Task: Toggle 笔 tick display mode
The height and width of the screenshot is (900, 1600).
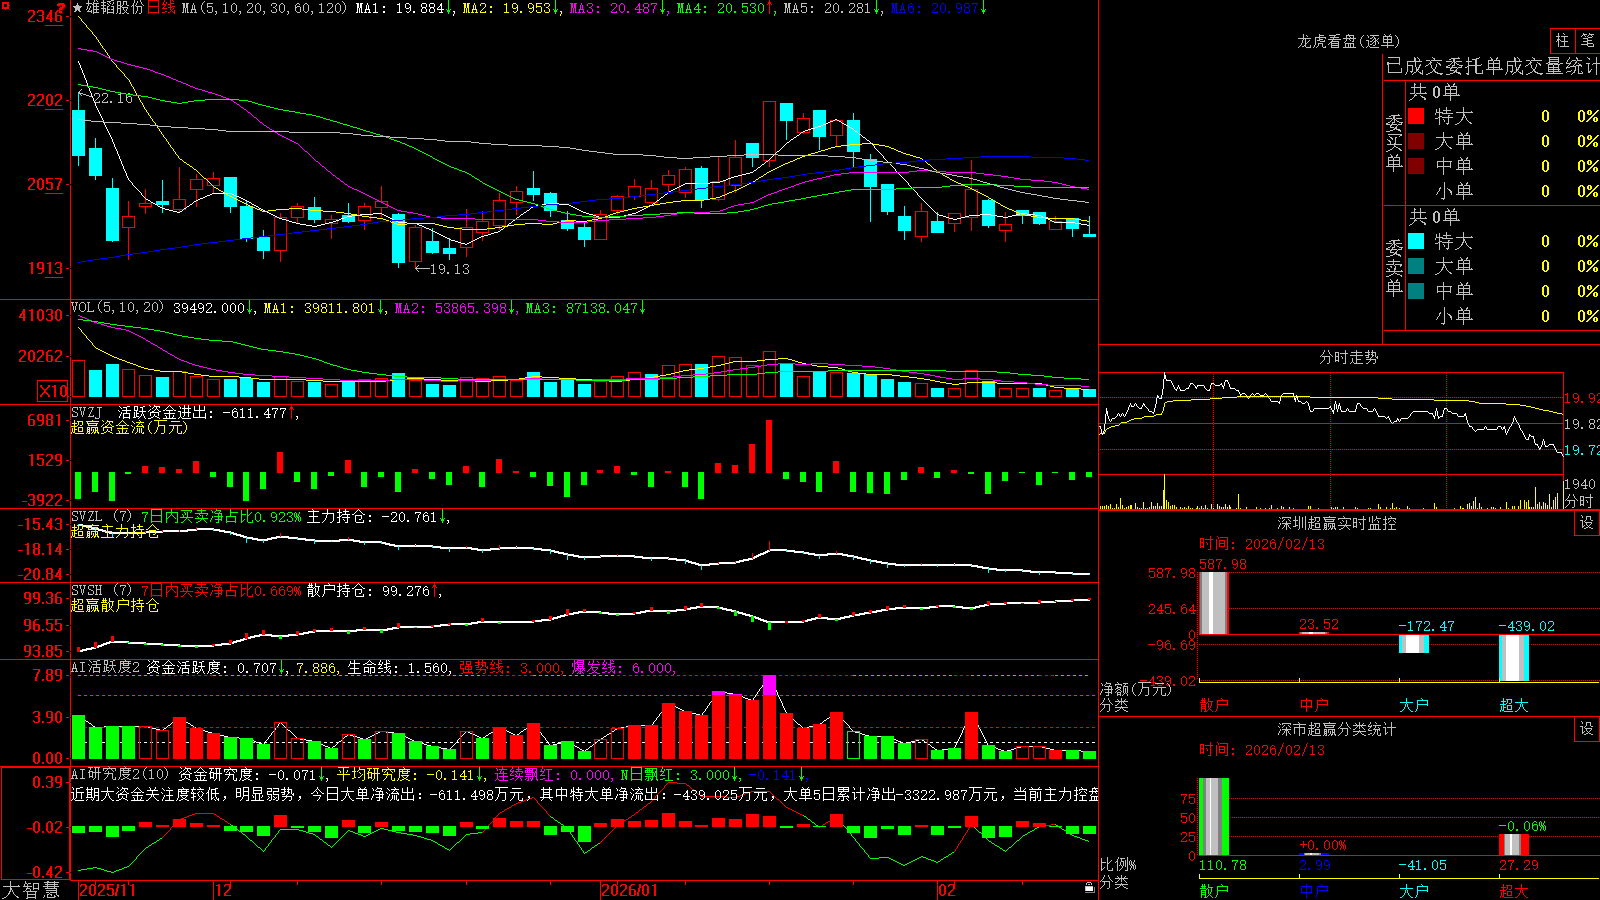Action: click(1587, 41)
